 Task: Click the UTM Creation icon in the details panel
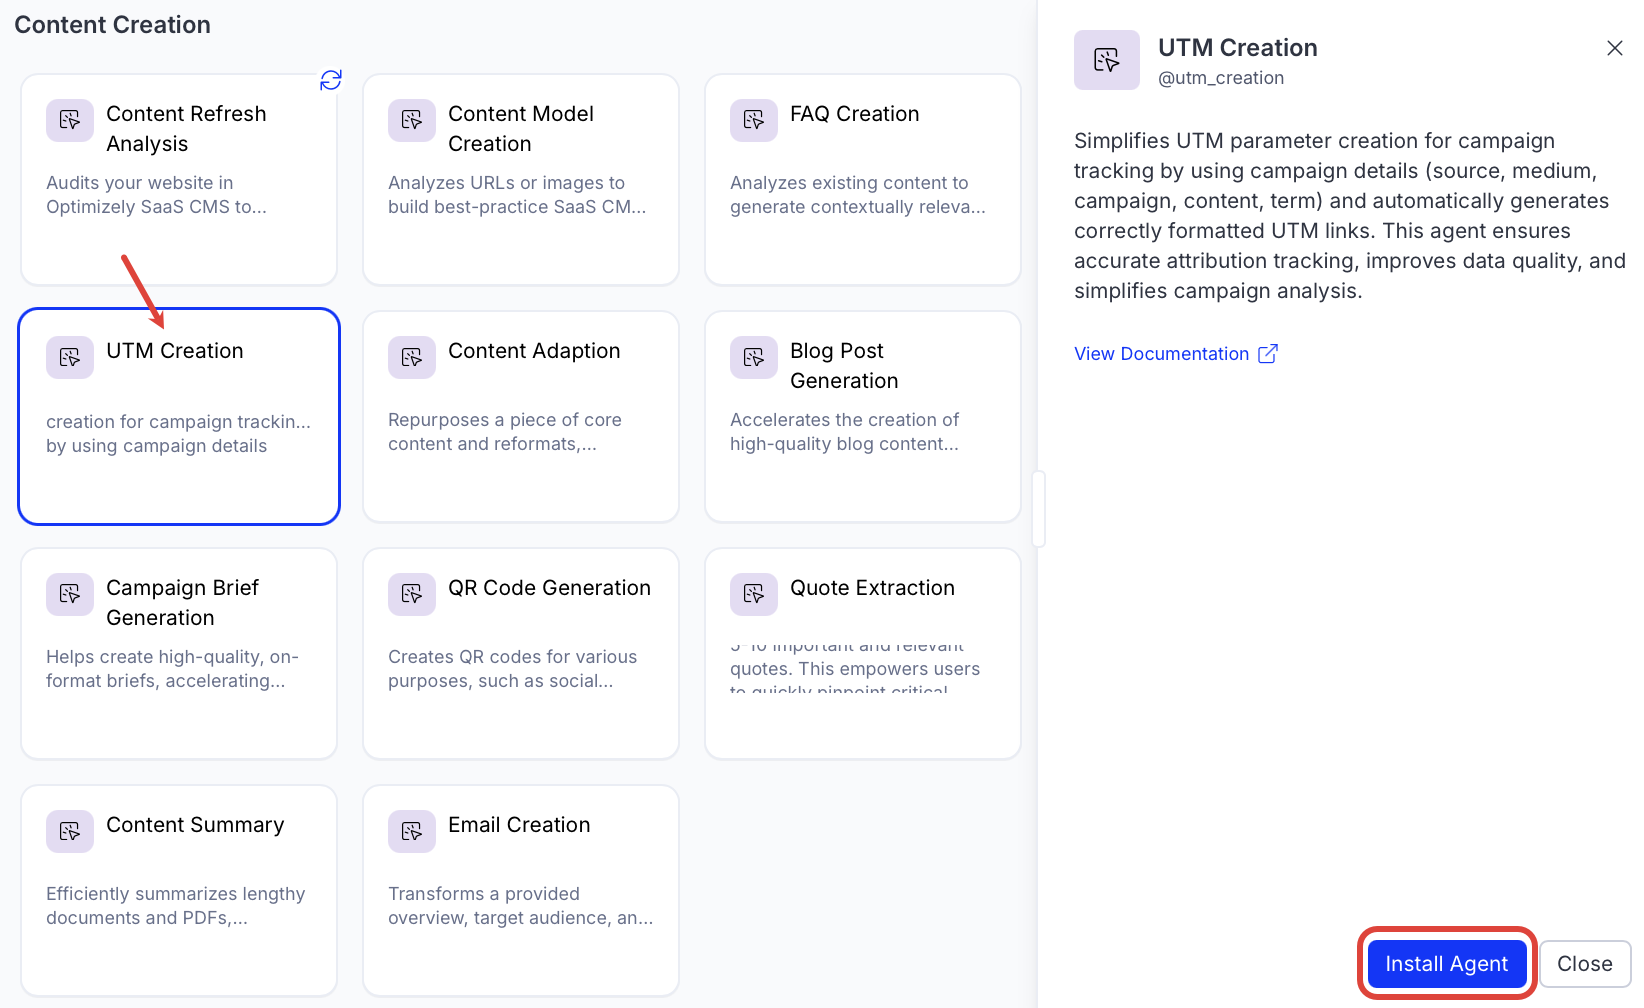point(1107,60)
